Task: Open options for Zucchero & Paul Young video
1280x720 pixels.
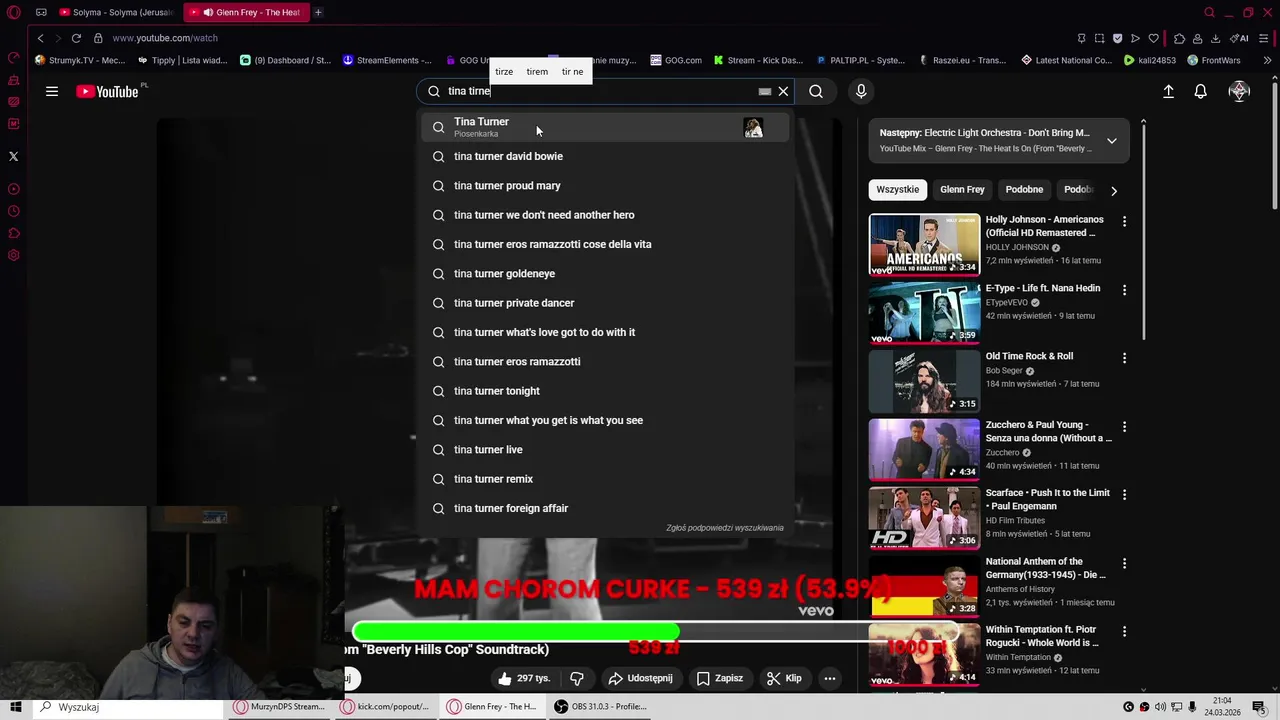Action: click(x=1124, y=426)
